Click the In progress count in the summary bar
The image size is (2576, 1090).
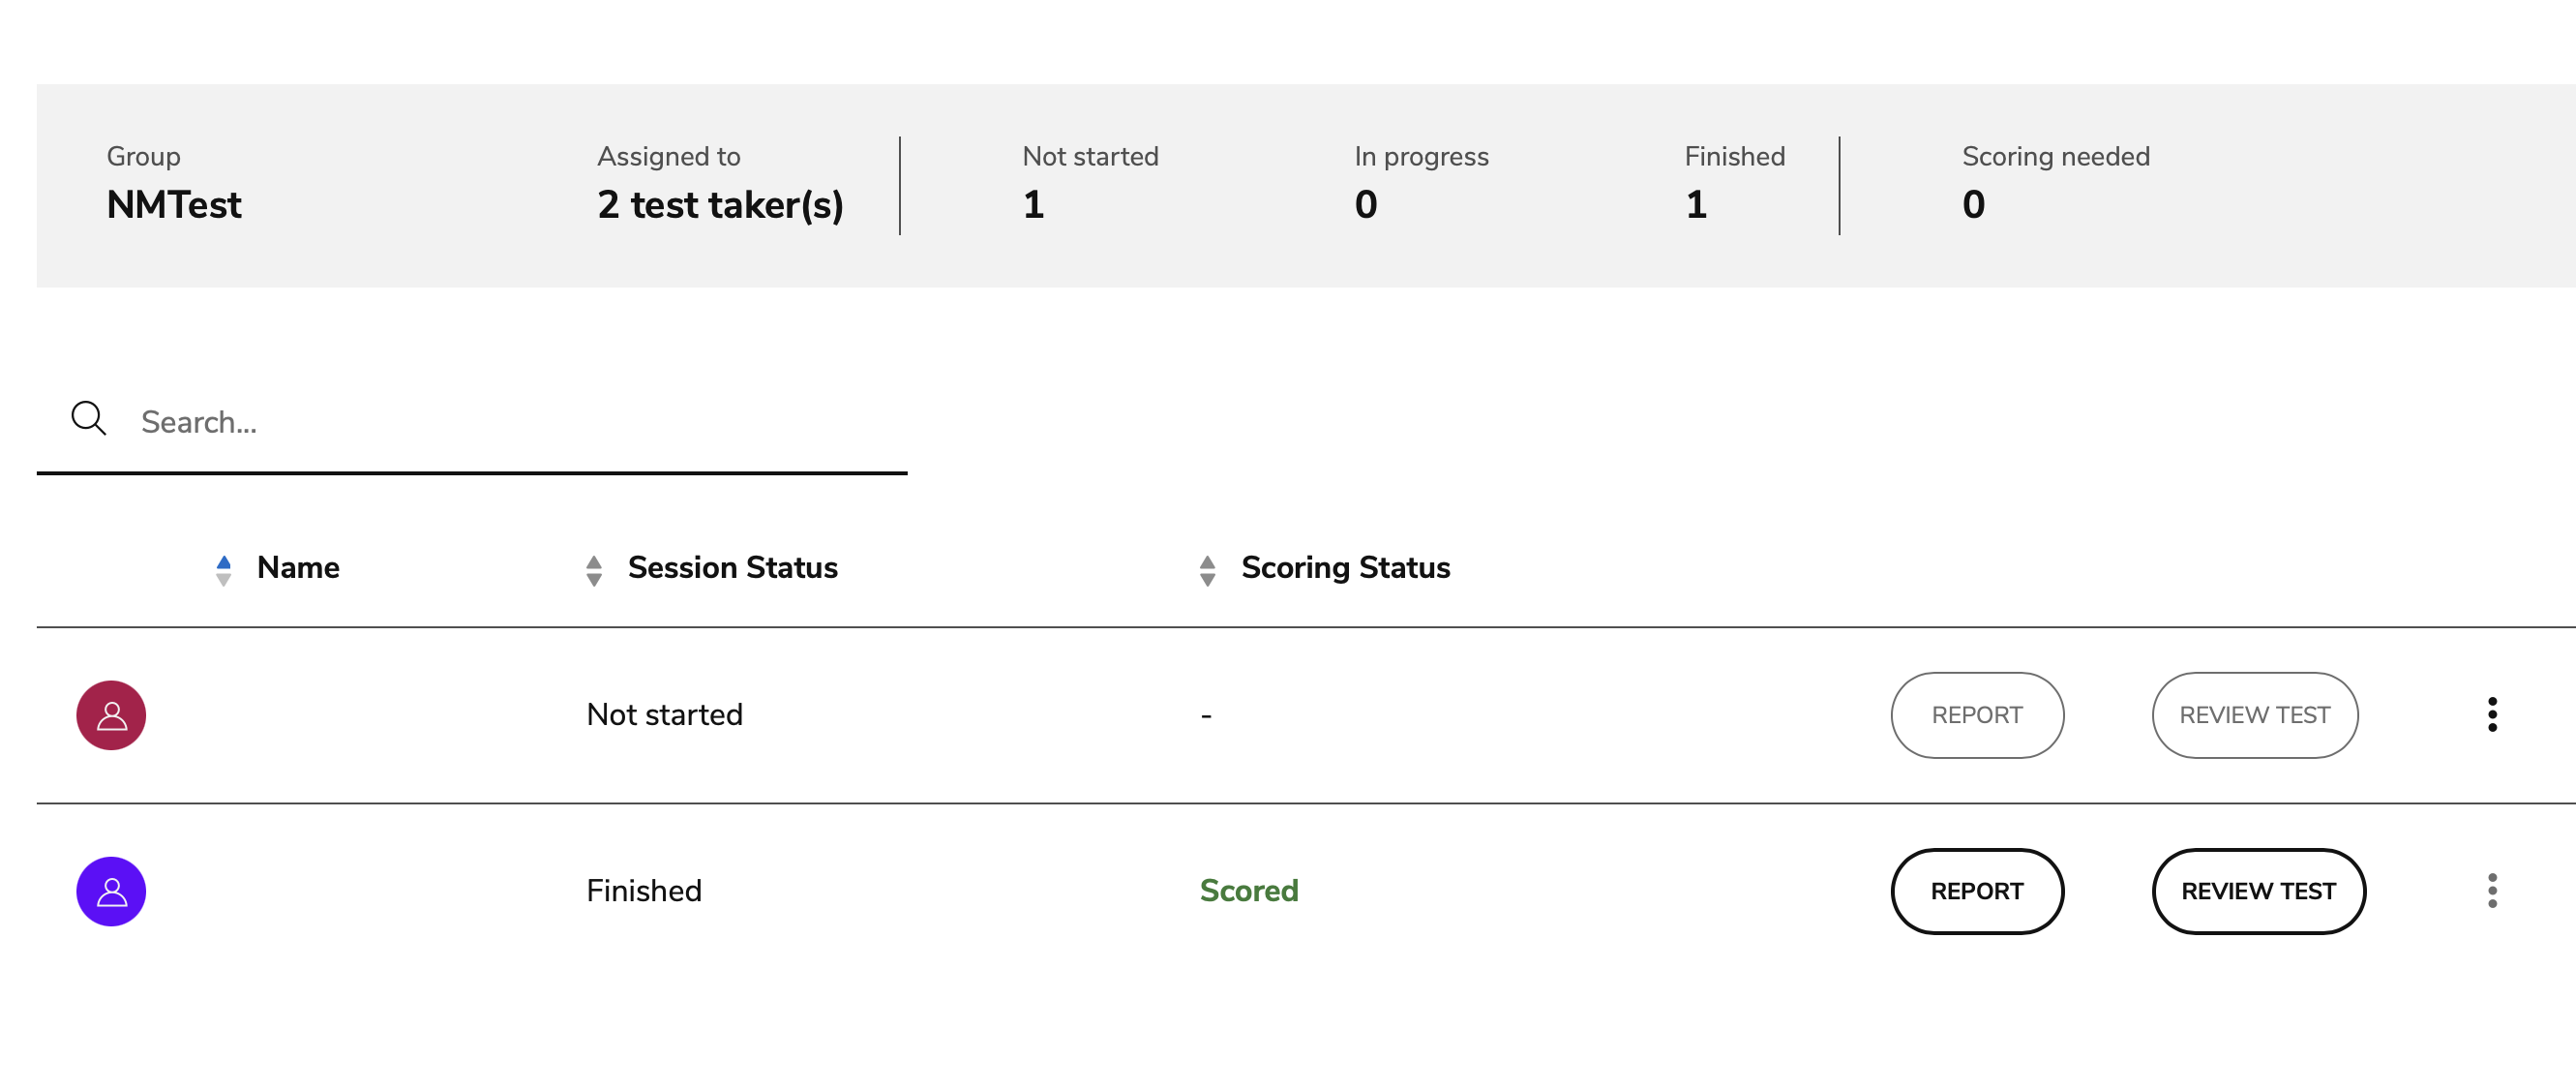(1364, 204)
